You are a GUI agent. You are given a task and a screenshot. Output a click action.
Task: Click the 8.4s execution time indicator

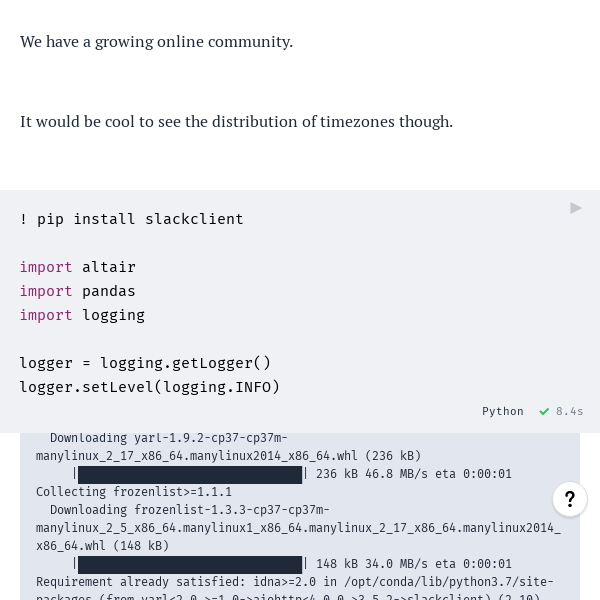click(570, 412)
